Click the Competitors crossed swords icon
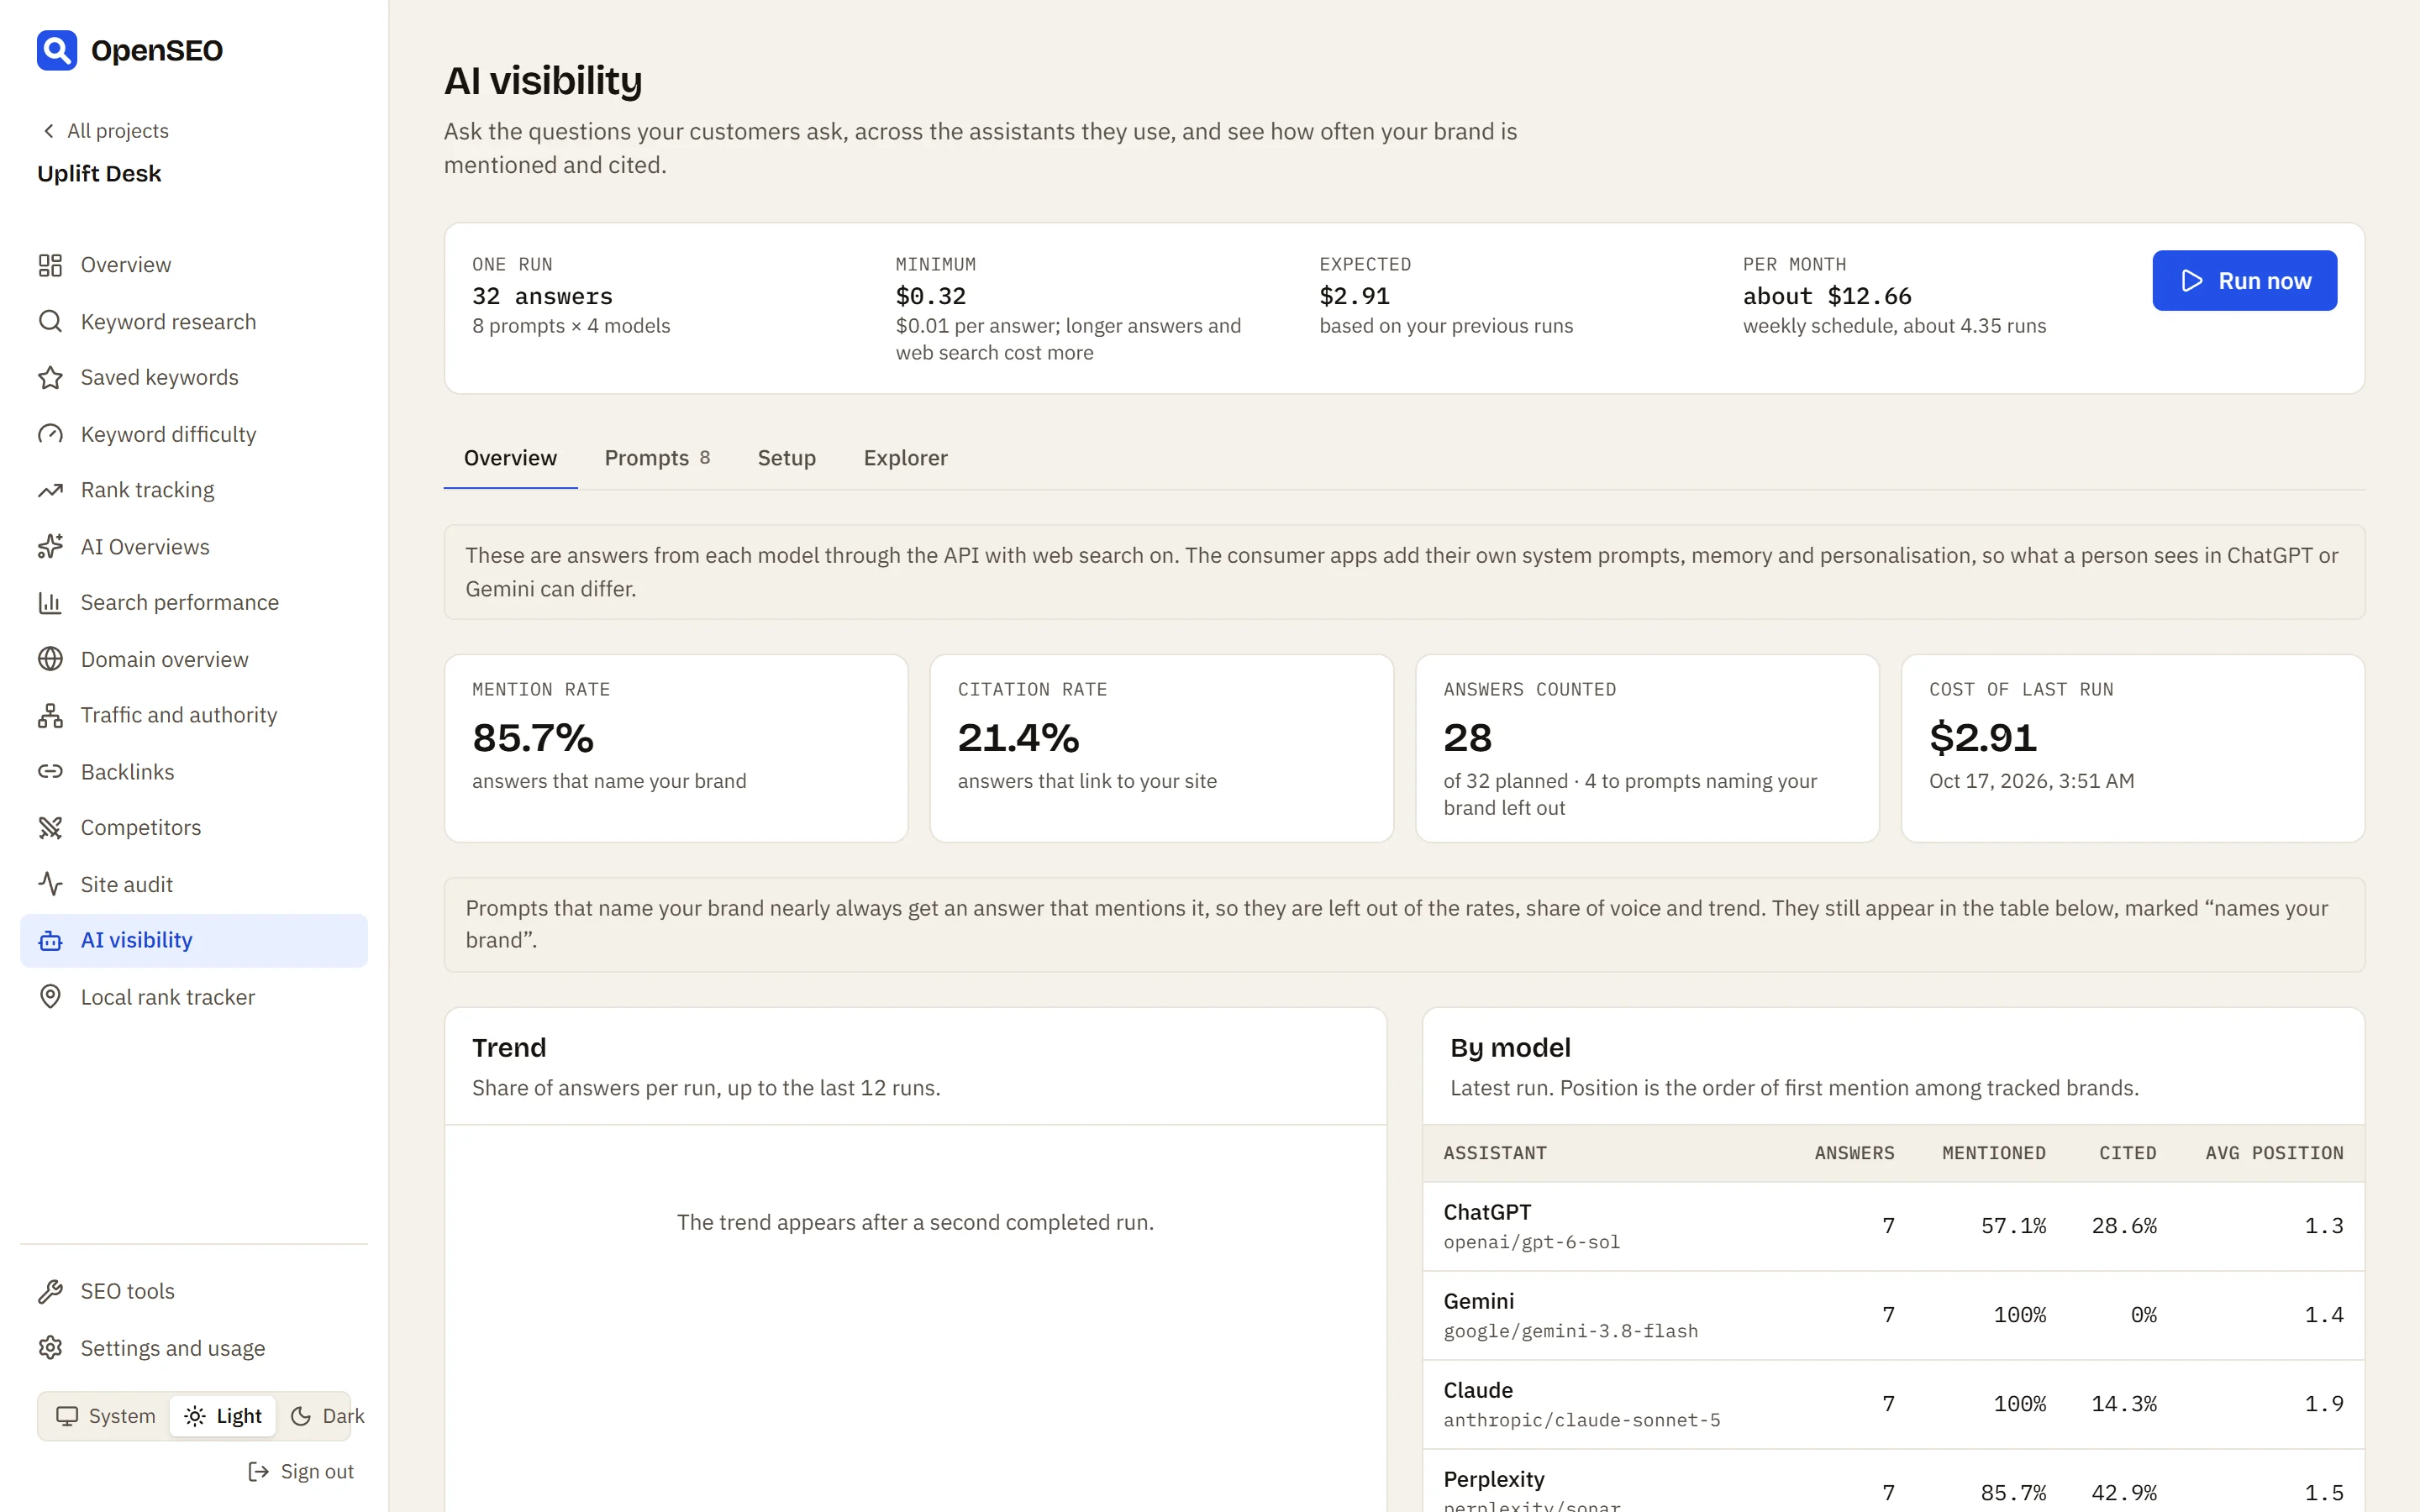The height and width of the screenshot is (1512, 2420). coord(50,827)
